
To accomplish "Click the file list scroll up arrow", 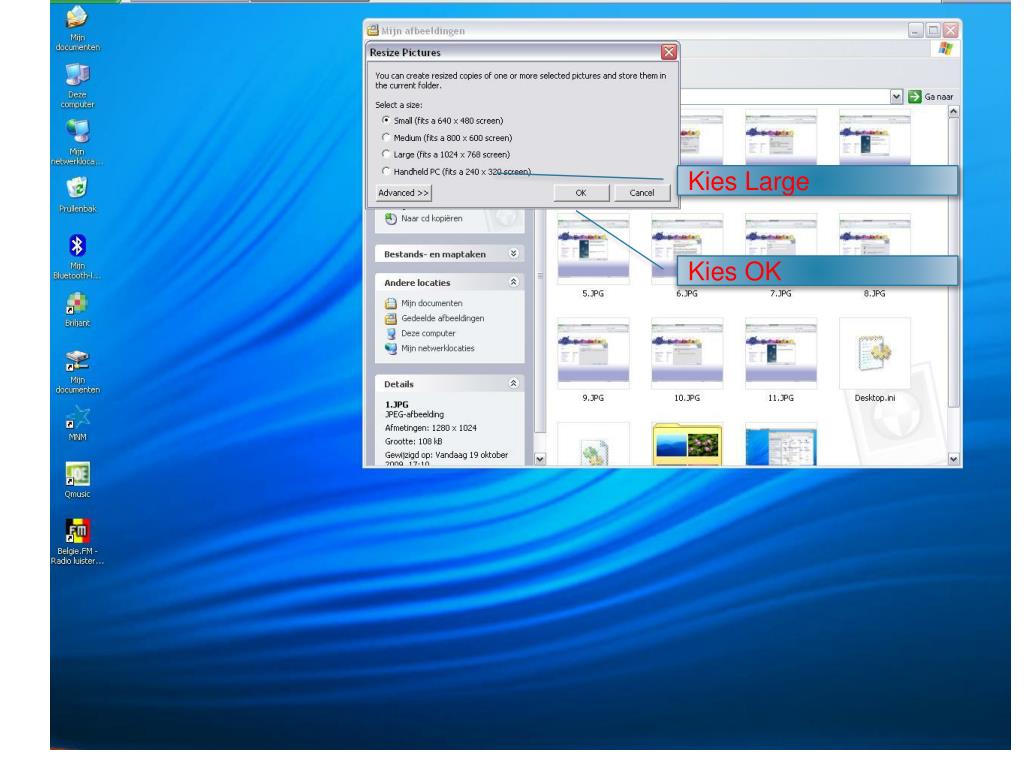I will pos(953,112).
